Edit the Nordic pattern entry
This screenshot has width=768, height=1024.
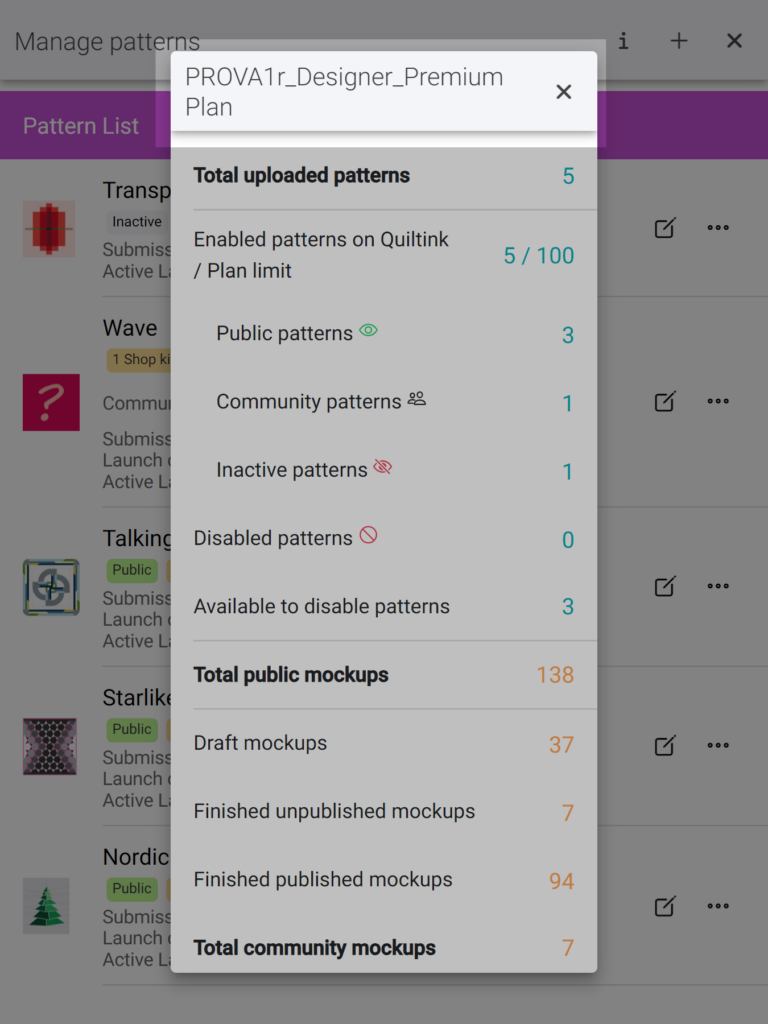(665, 906)
